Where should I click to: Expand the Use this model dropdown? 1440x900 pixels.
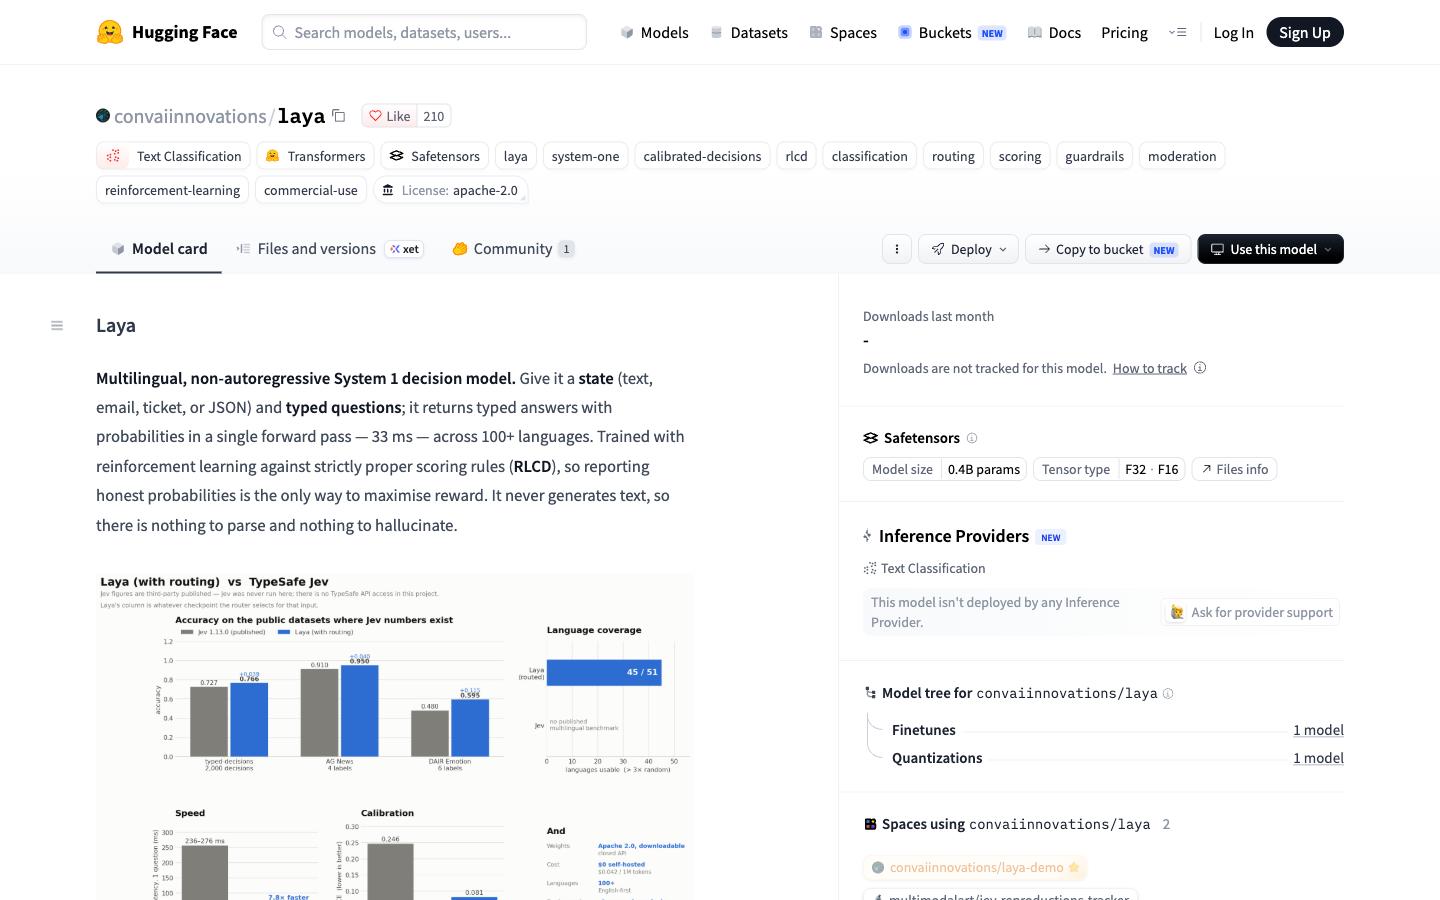(x=1270, y=249)
